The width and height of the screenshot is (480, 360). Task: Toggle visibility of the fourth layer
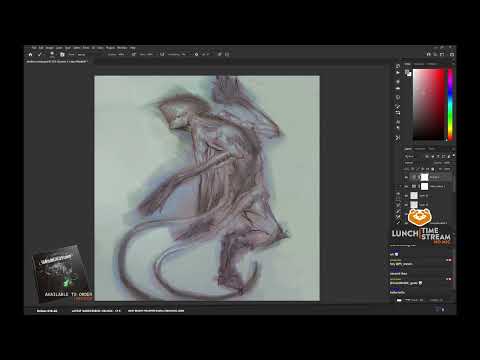[x=406, y=205]
